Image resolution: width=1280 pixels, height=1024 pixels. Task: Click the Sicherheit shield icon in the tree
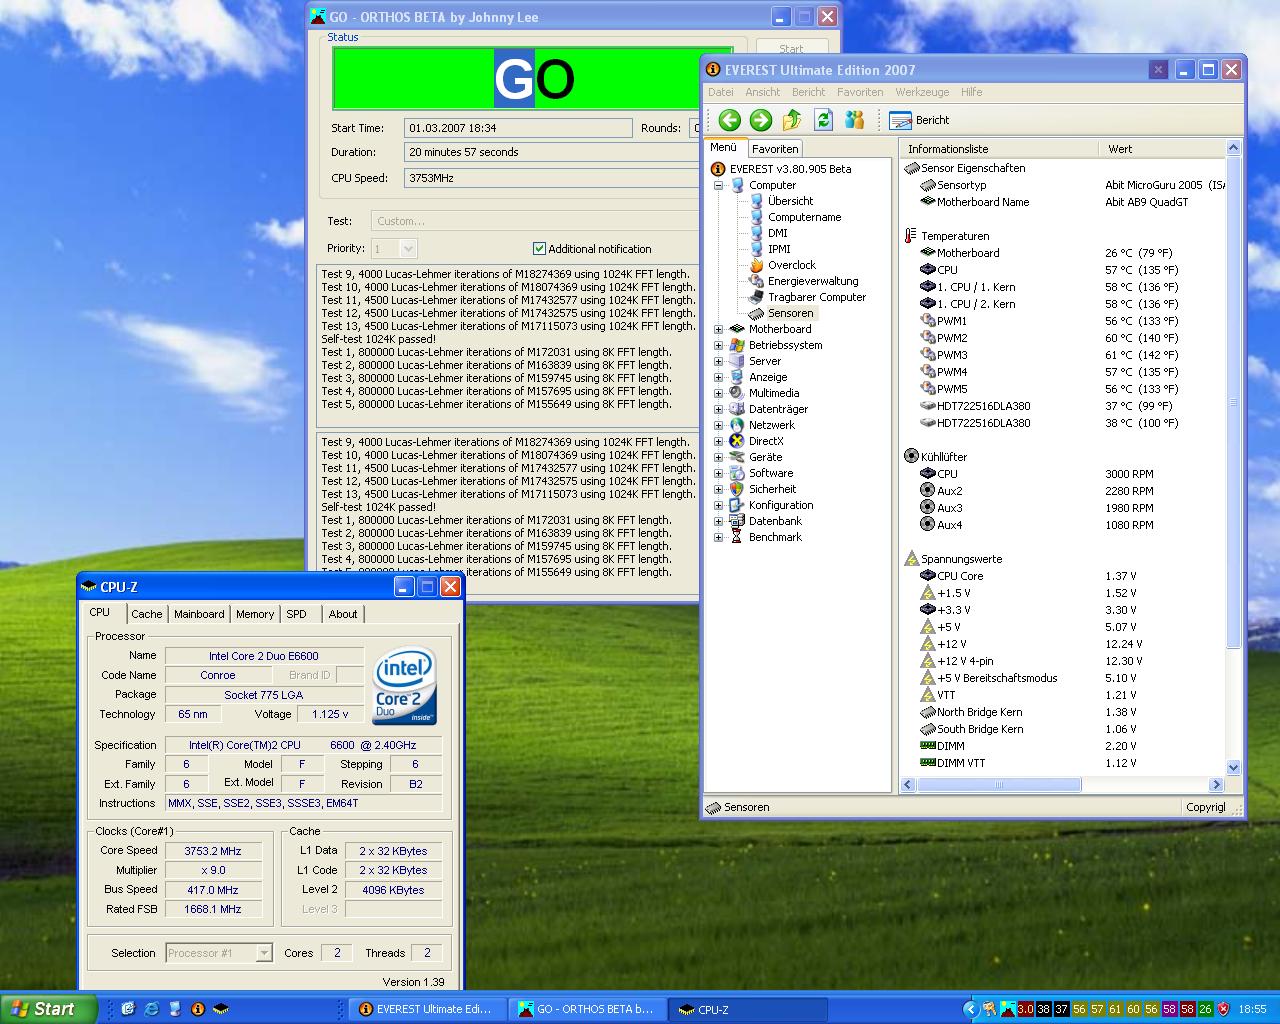[737, 489]
